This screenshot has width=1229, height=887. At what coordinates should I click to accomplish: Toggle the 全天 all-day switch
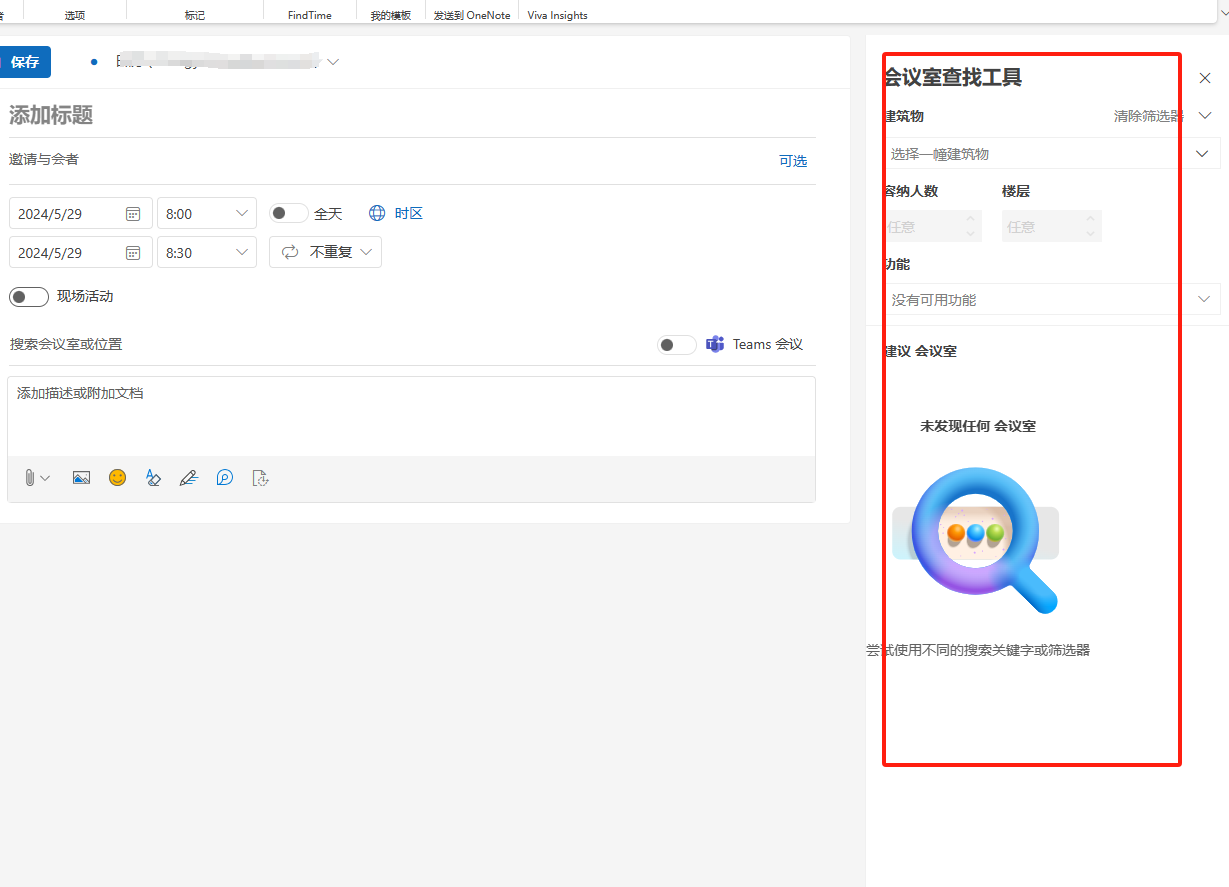click(289, 213)
